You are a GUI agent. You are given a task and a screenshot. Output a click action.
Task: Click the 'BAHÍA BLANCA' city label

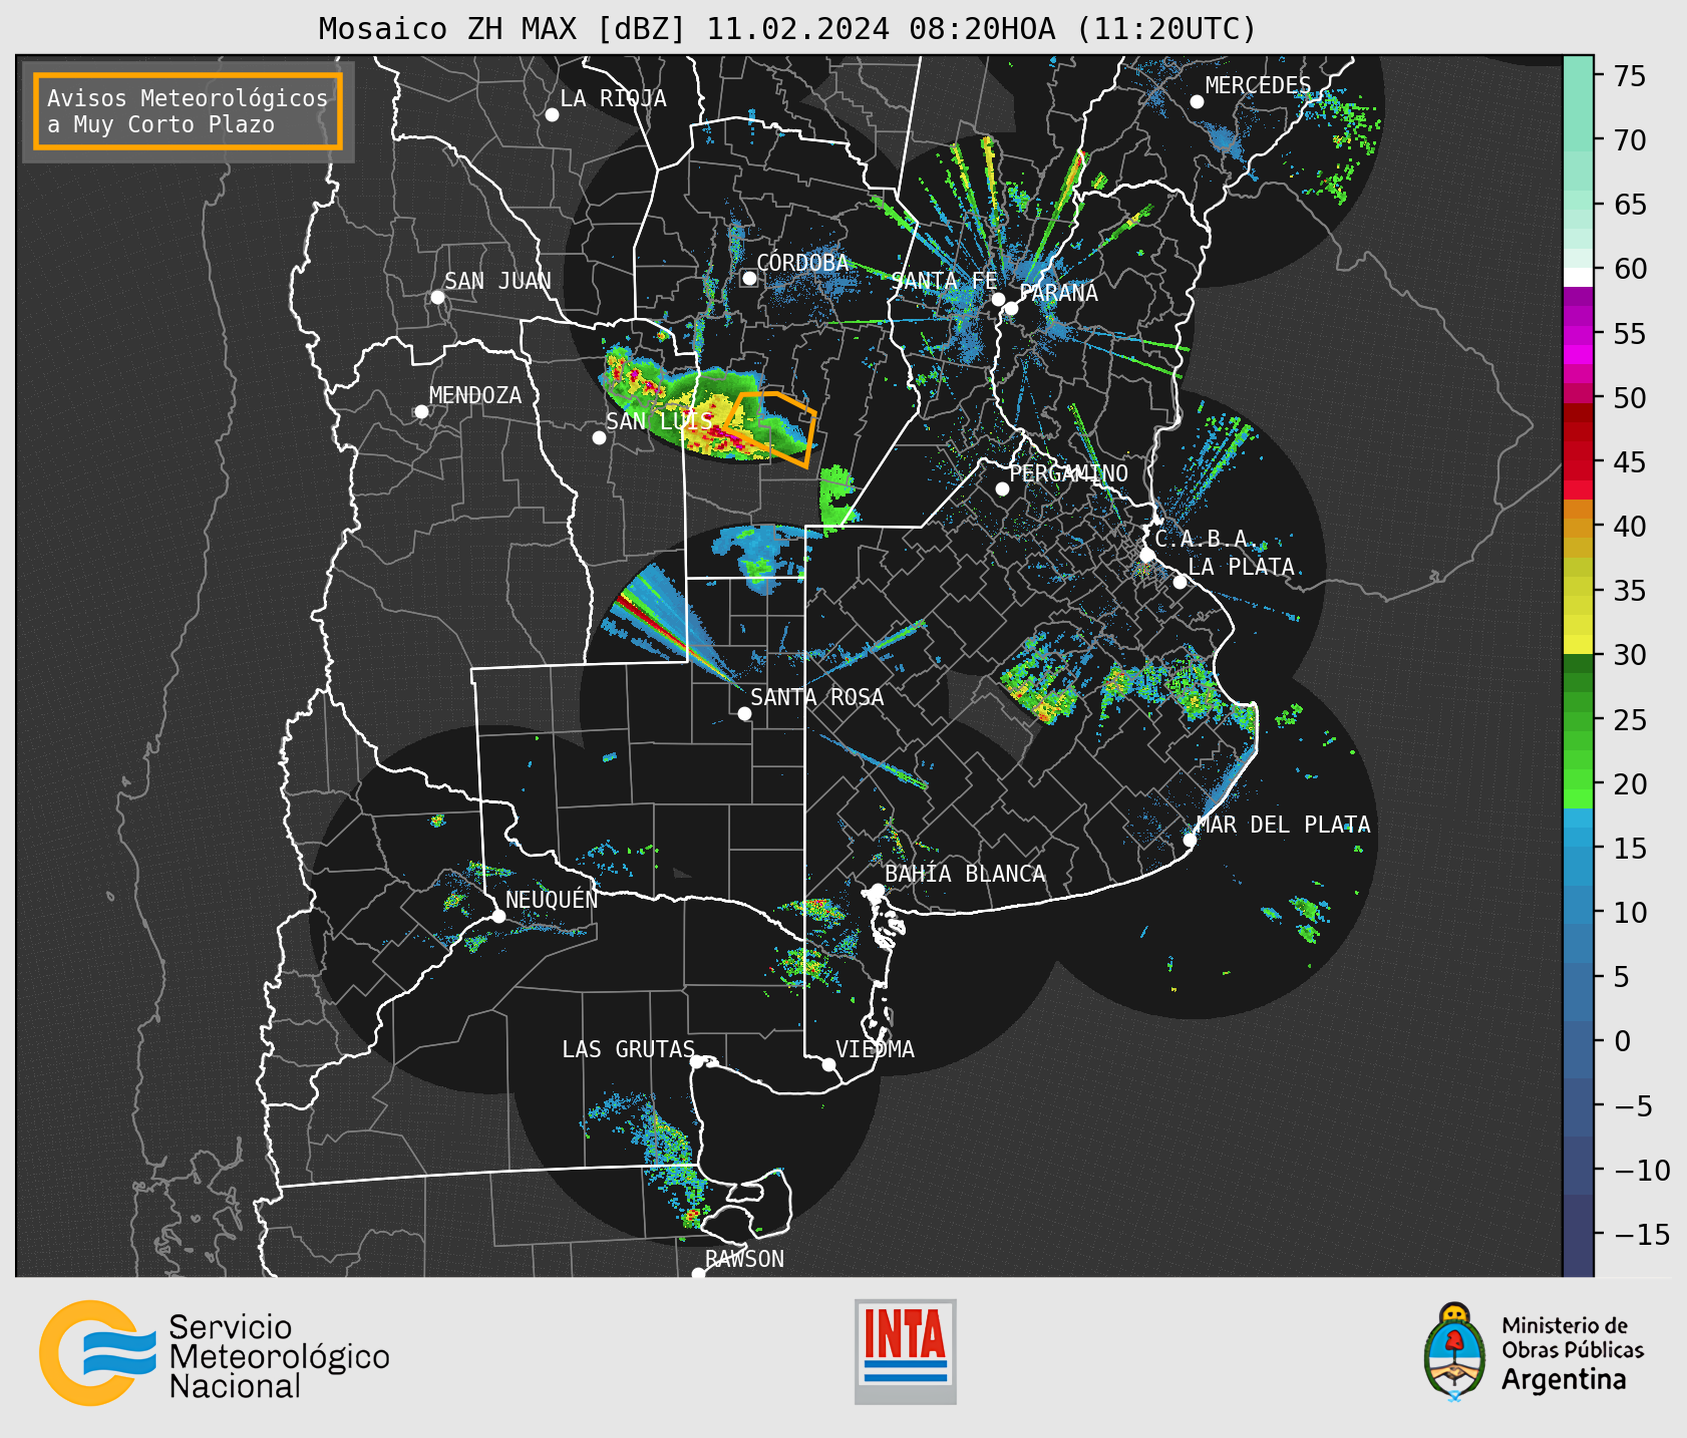pos(965,874)
